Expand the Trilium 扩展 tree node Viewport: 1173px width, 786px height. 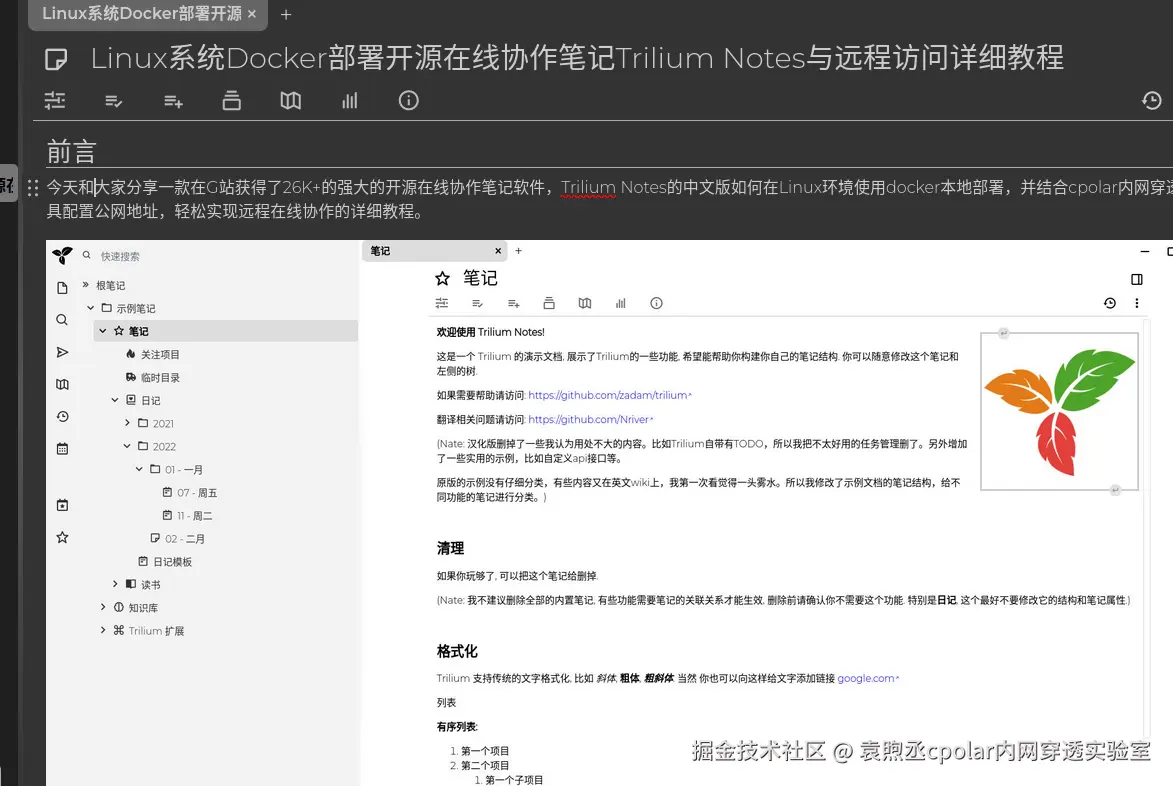[103, 630]
